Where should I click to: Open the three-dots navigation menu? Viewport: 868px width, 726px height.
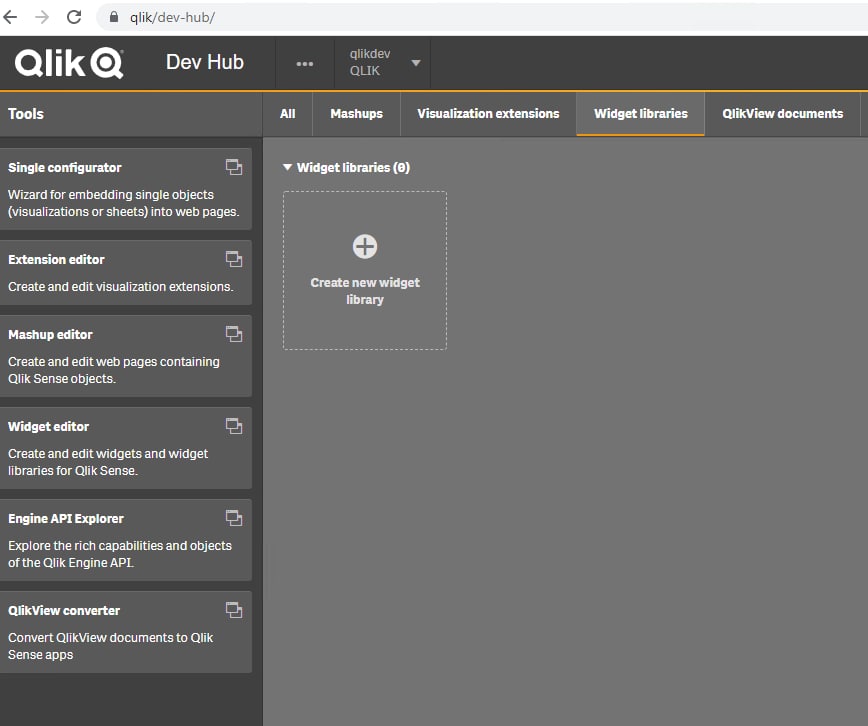point(304,64)
